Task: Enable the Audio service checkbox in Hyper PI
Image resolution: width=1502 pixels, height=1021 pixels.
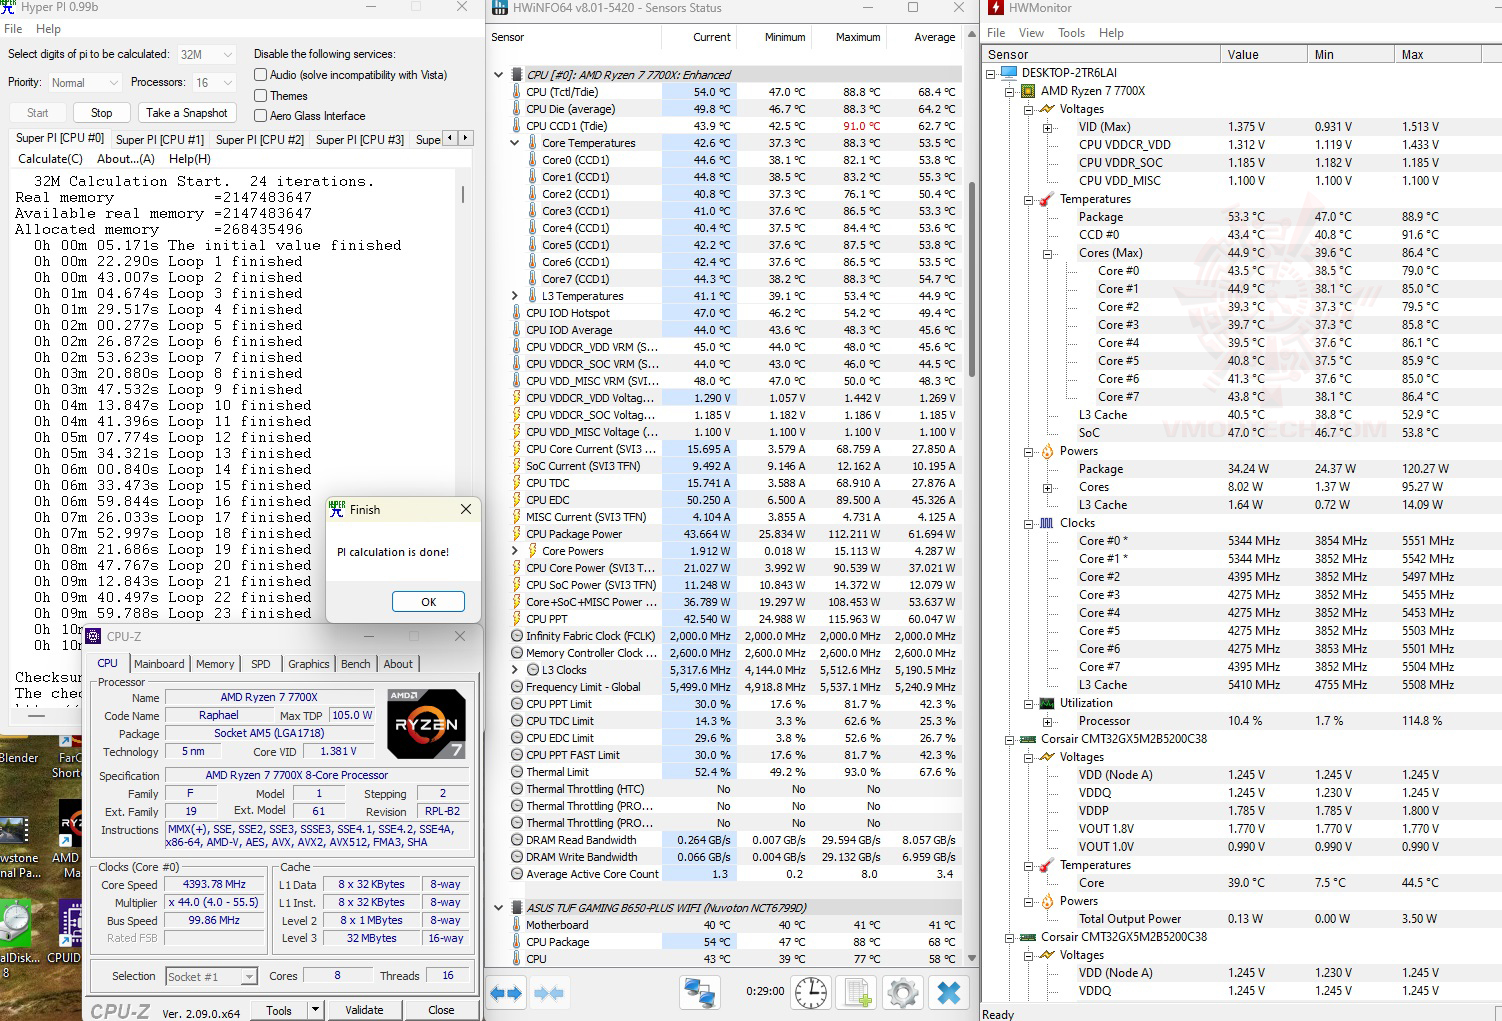Action: pyautogui.click(x=260, y=75)
